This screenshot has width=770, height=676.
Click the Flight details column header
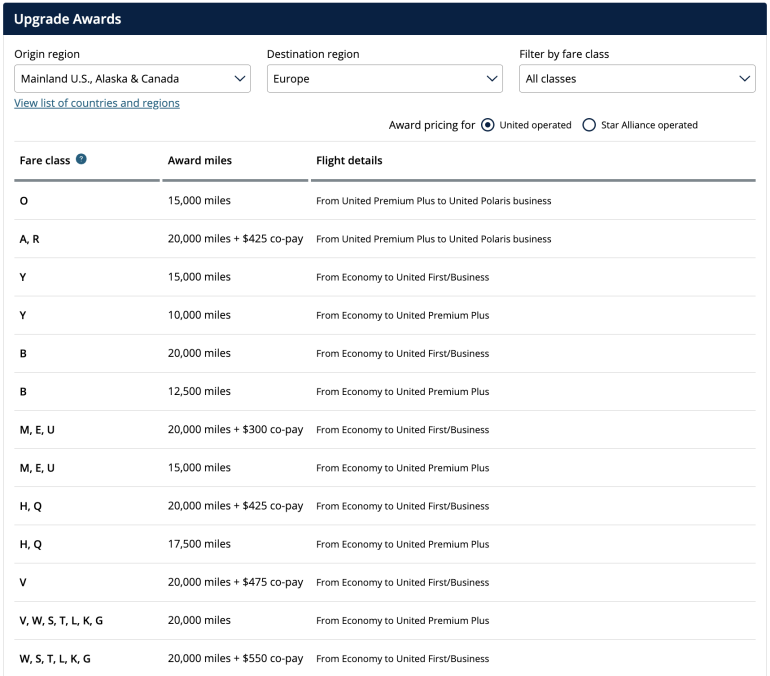click(x=349, y=160)
